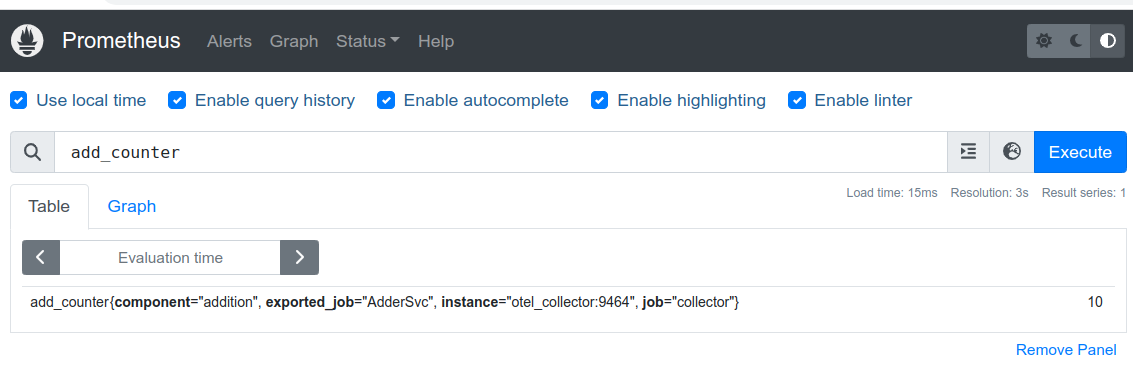
Task: Disable the Enable autocomplete checkbox
Action: point(386,100)
